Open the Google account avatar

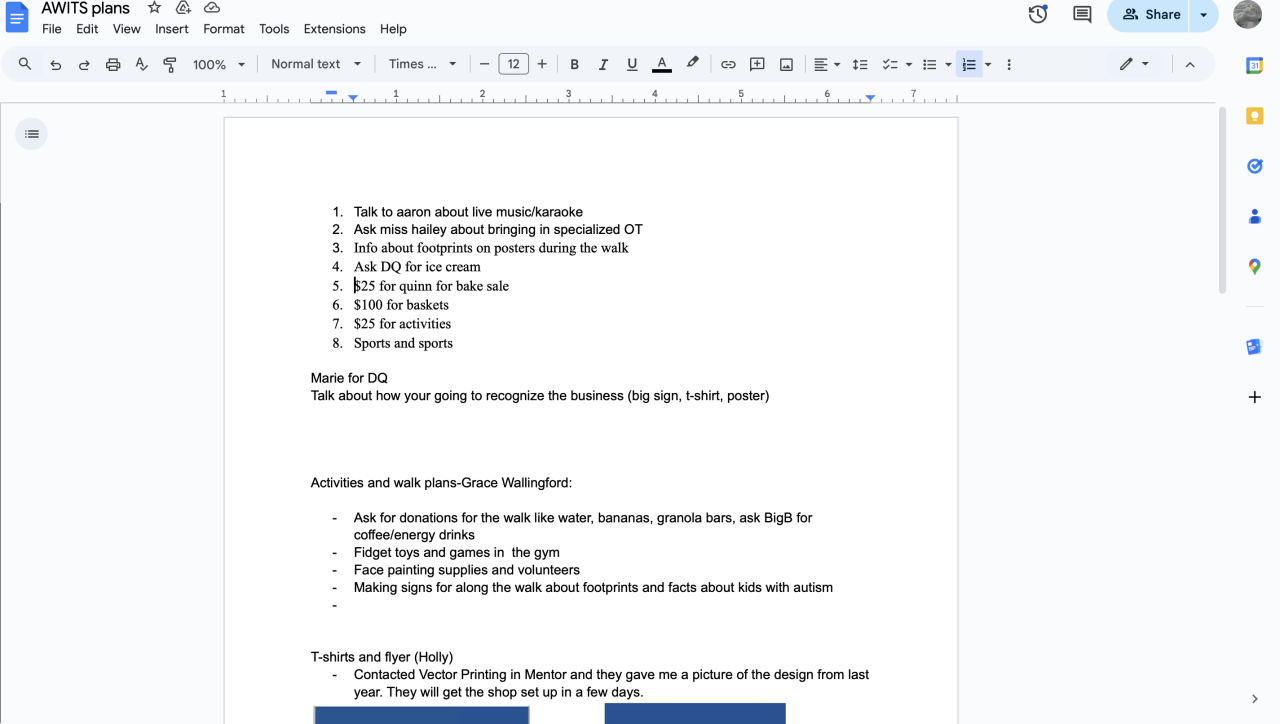pyautogui.click(x=1247, y=14)
